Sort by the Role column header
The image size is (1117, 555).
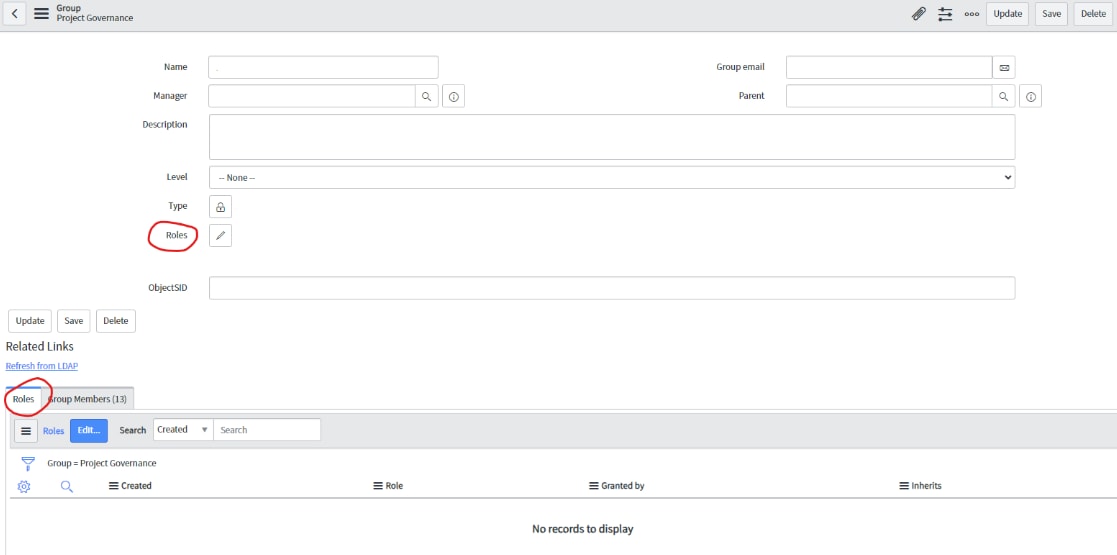pyautogui.click(x=394, y=486)
